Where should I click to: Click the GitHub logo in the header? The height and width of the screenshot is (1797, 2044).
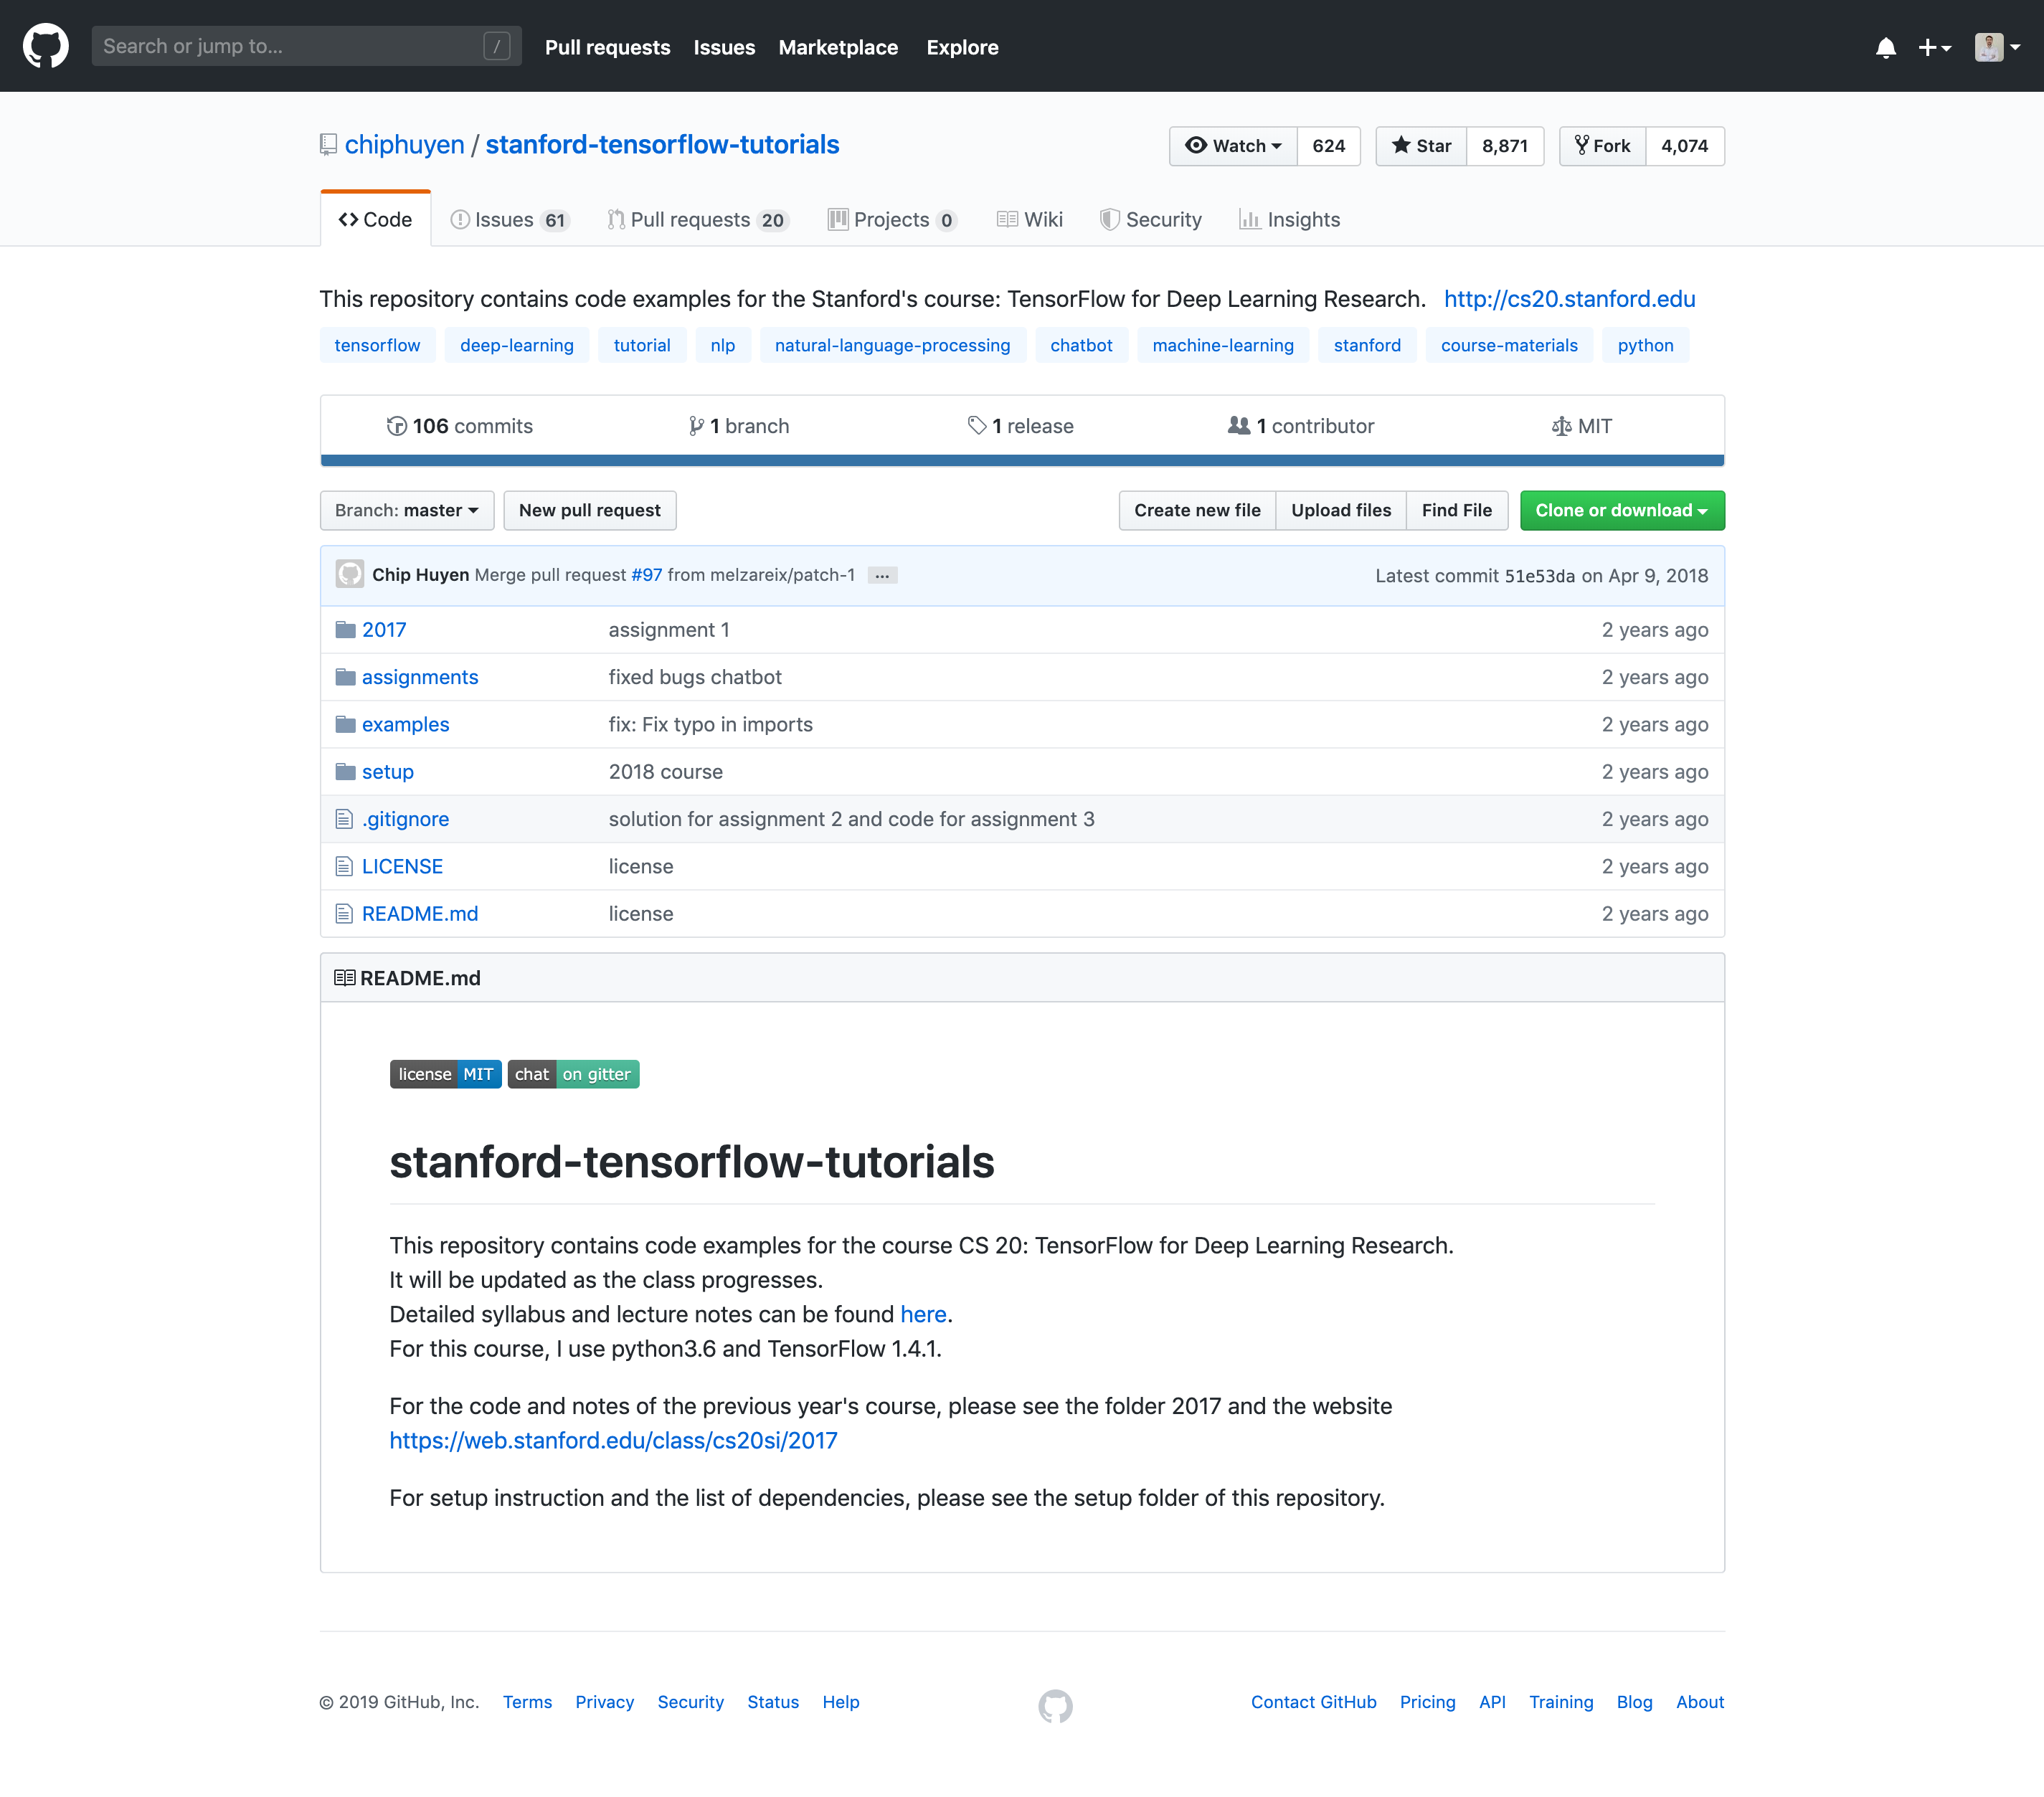coord(45,46)
